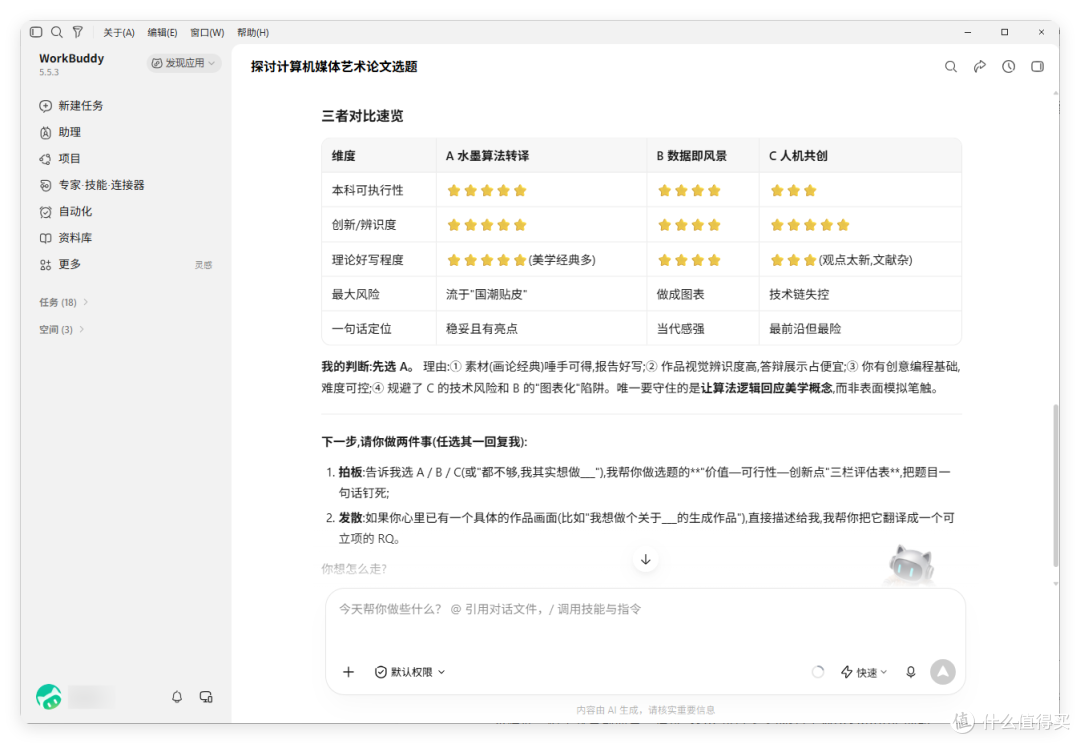This screenshot has height=744, width=1080.
Task: Open the history clock icon
Action: point(1008,67)
